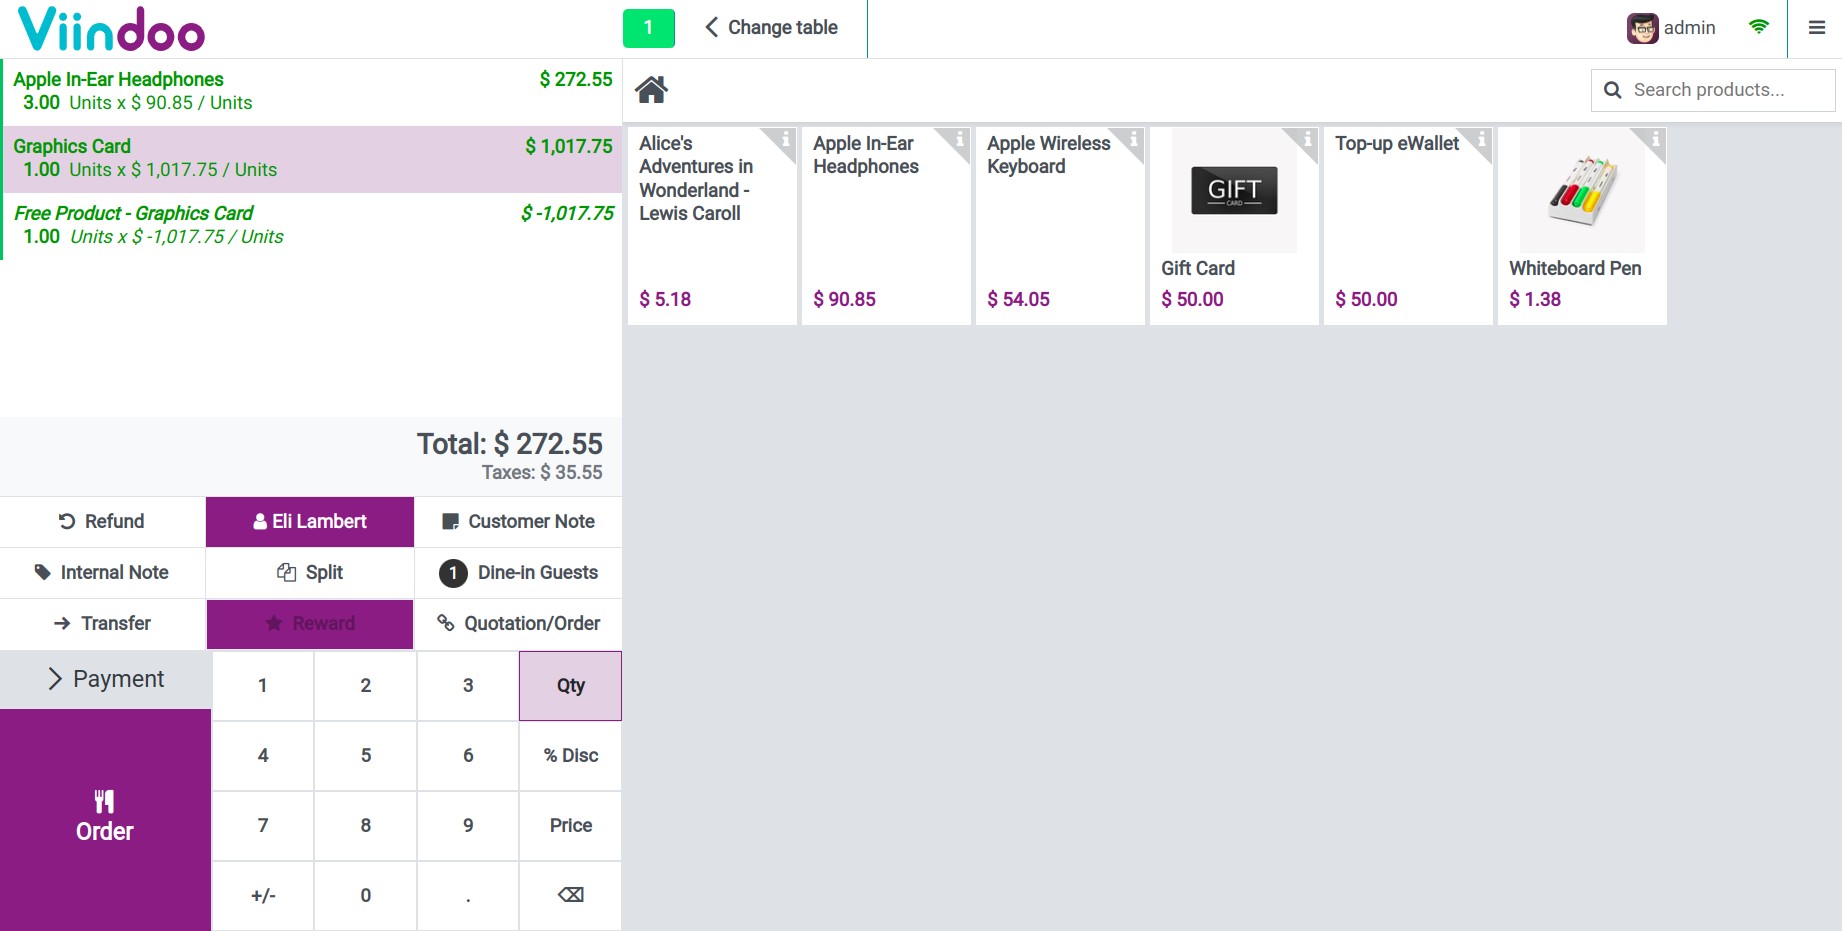Click the green table 1 badge
This screenshot has height=931, width=1842.
pyautogui.click(x=648, y=28)
